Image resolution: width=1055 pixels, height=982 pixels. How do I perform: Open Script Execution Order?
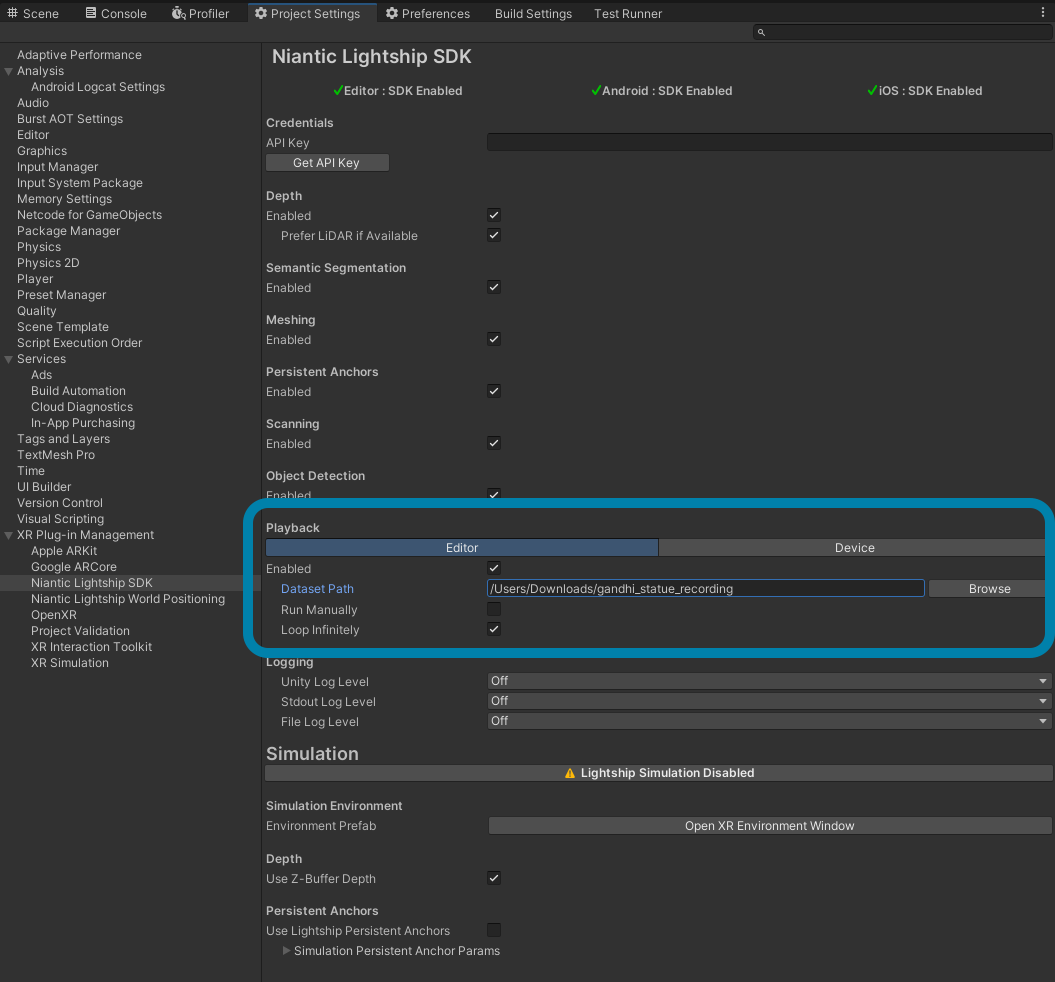coord(79,343)
